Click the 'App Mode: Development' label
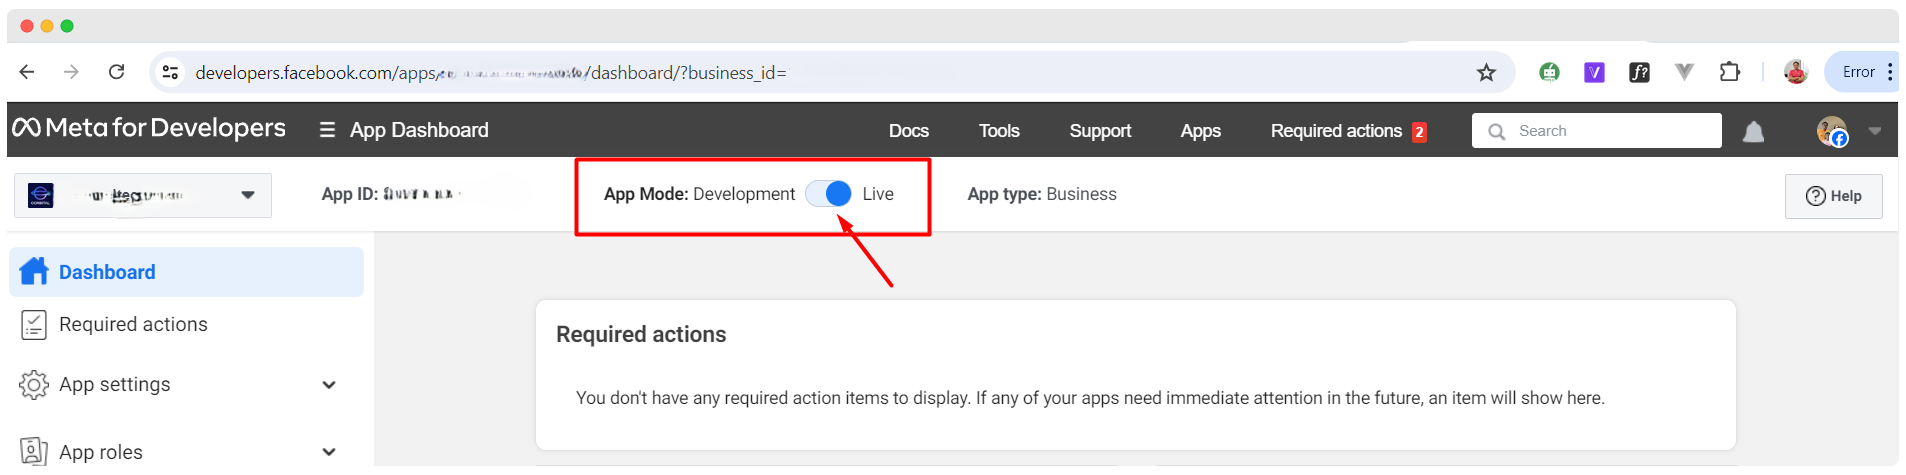 pyautogui.click(x=699, y=194)
